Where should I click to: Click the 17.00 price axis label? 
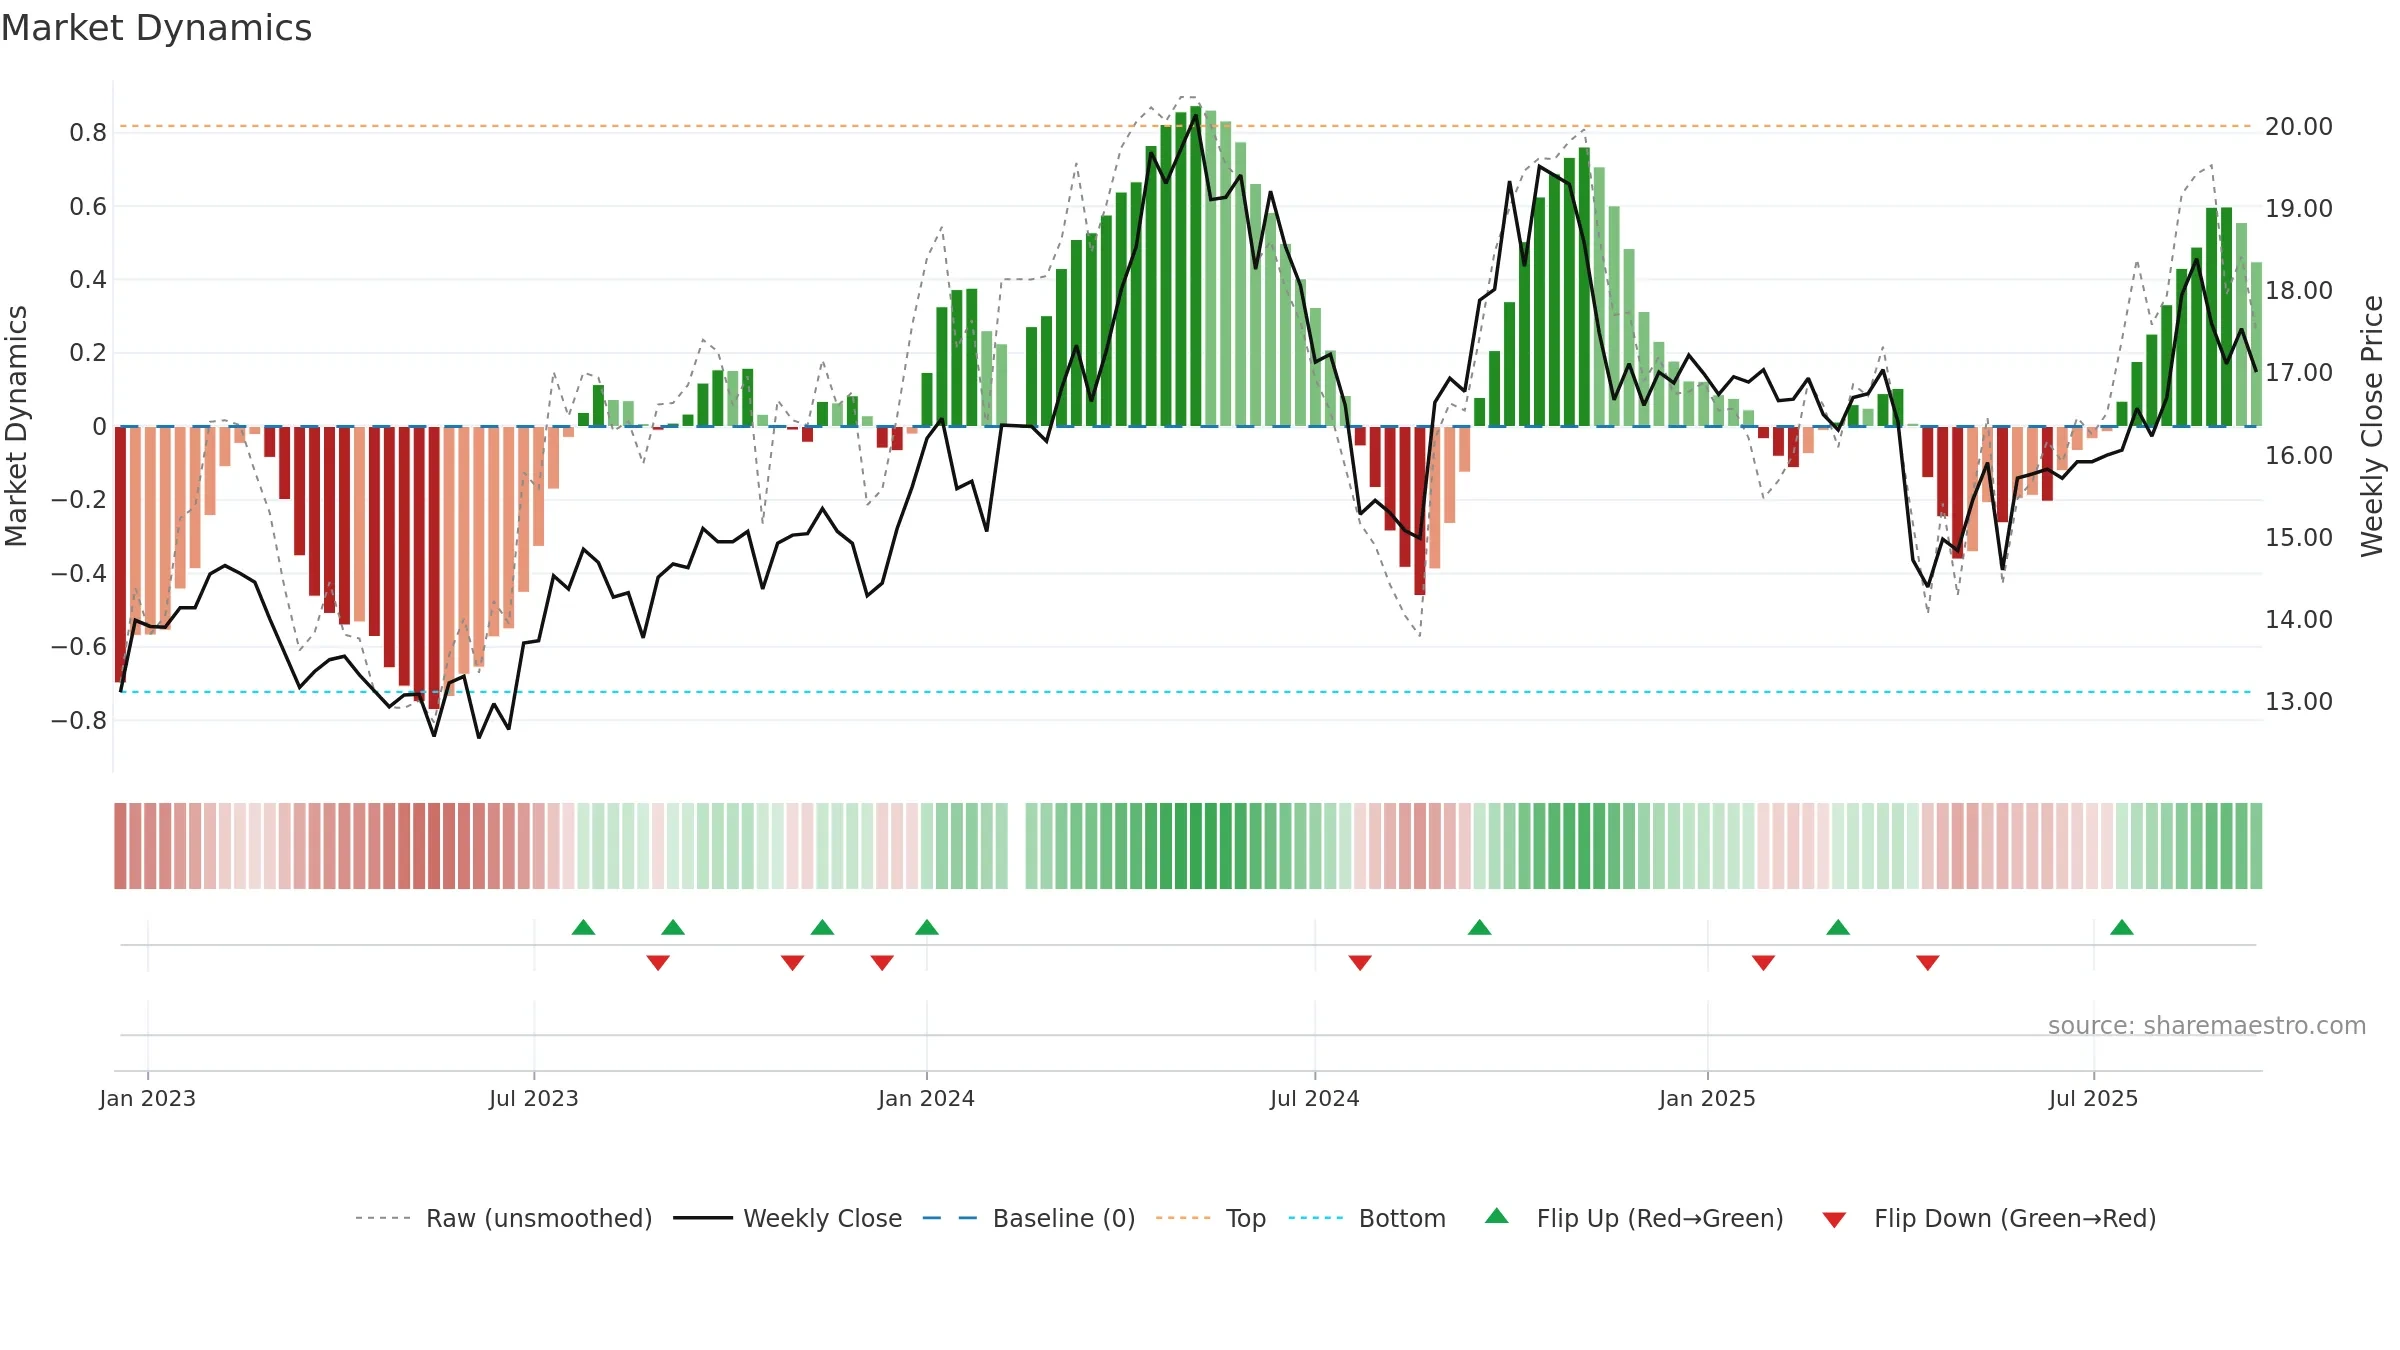2299,373
